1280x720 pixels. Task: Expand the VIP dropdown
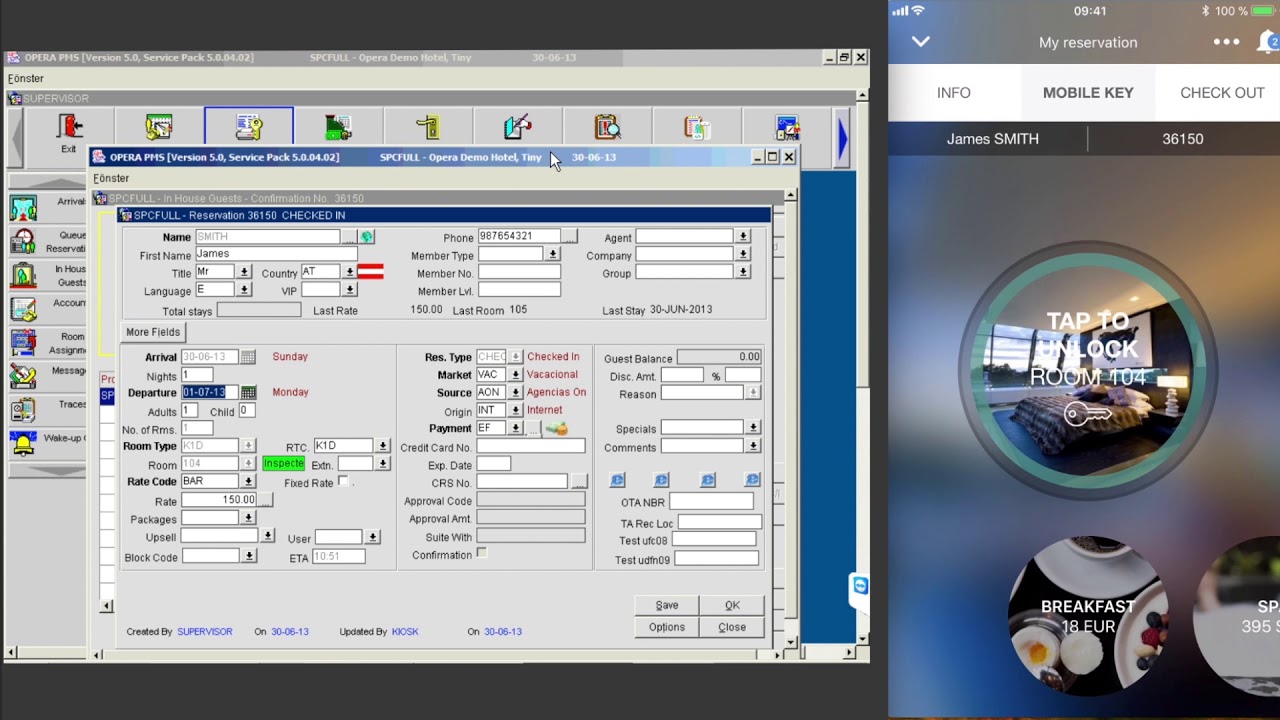pyautogui.click(x=349, y=290)
